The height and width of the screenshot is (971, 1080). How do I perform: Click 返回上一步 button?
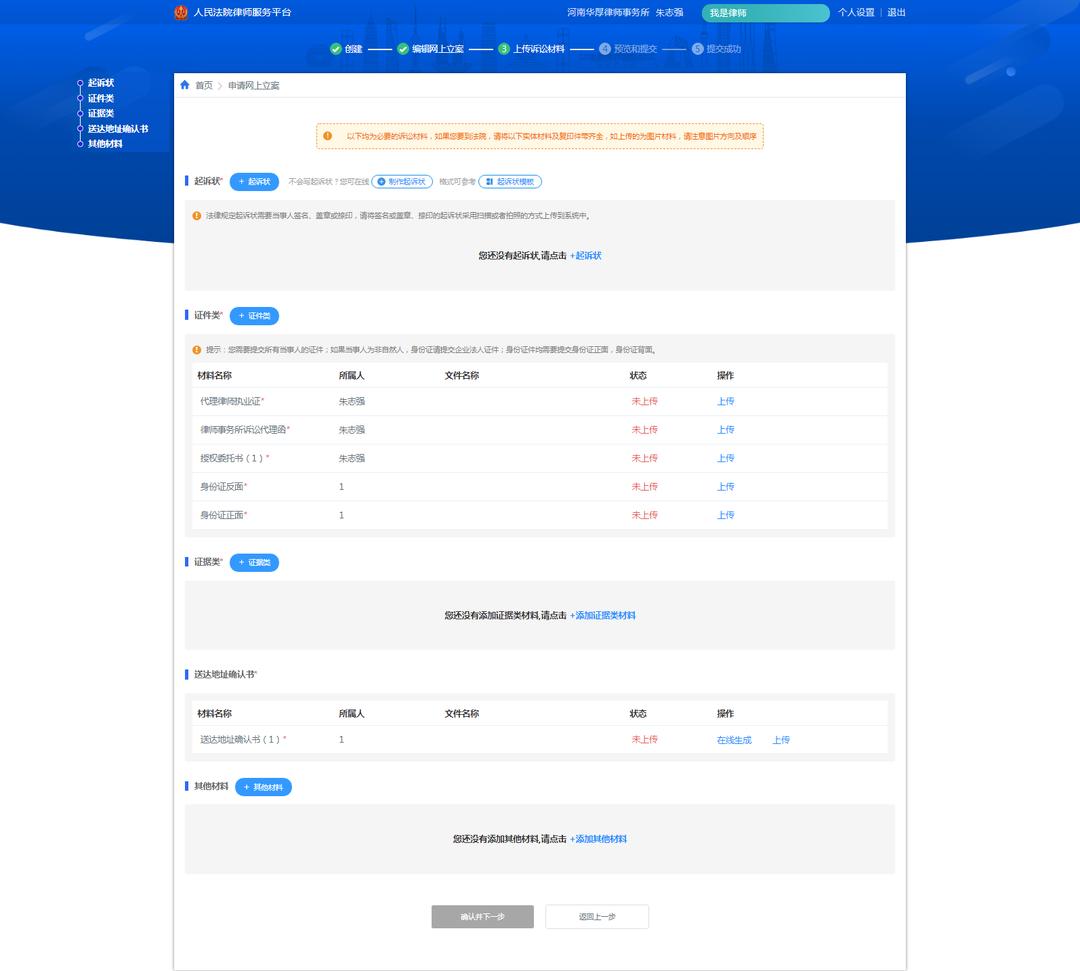pyautogui.click(x=597, y=917)
